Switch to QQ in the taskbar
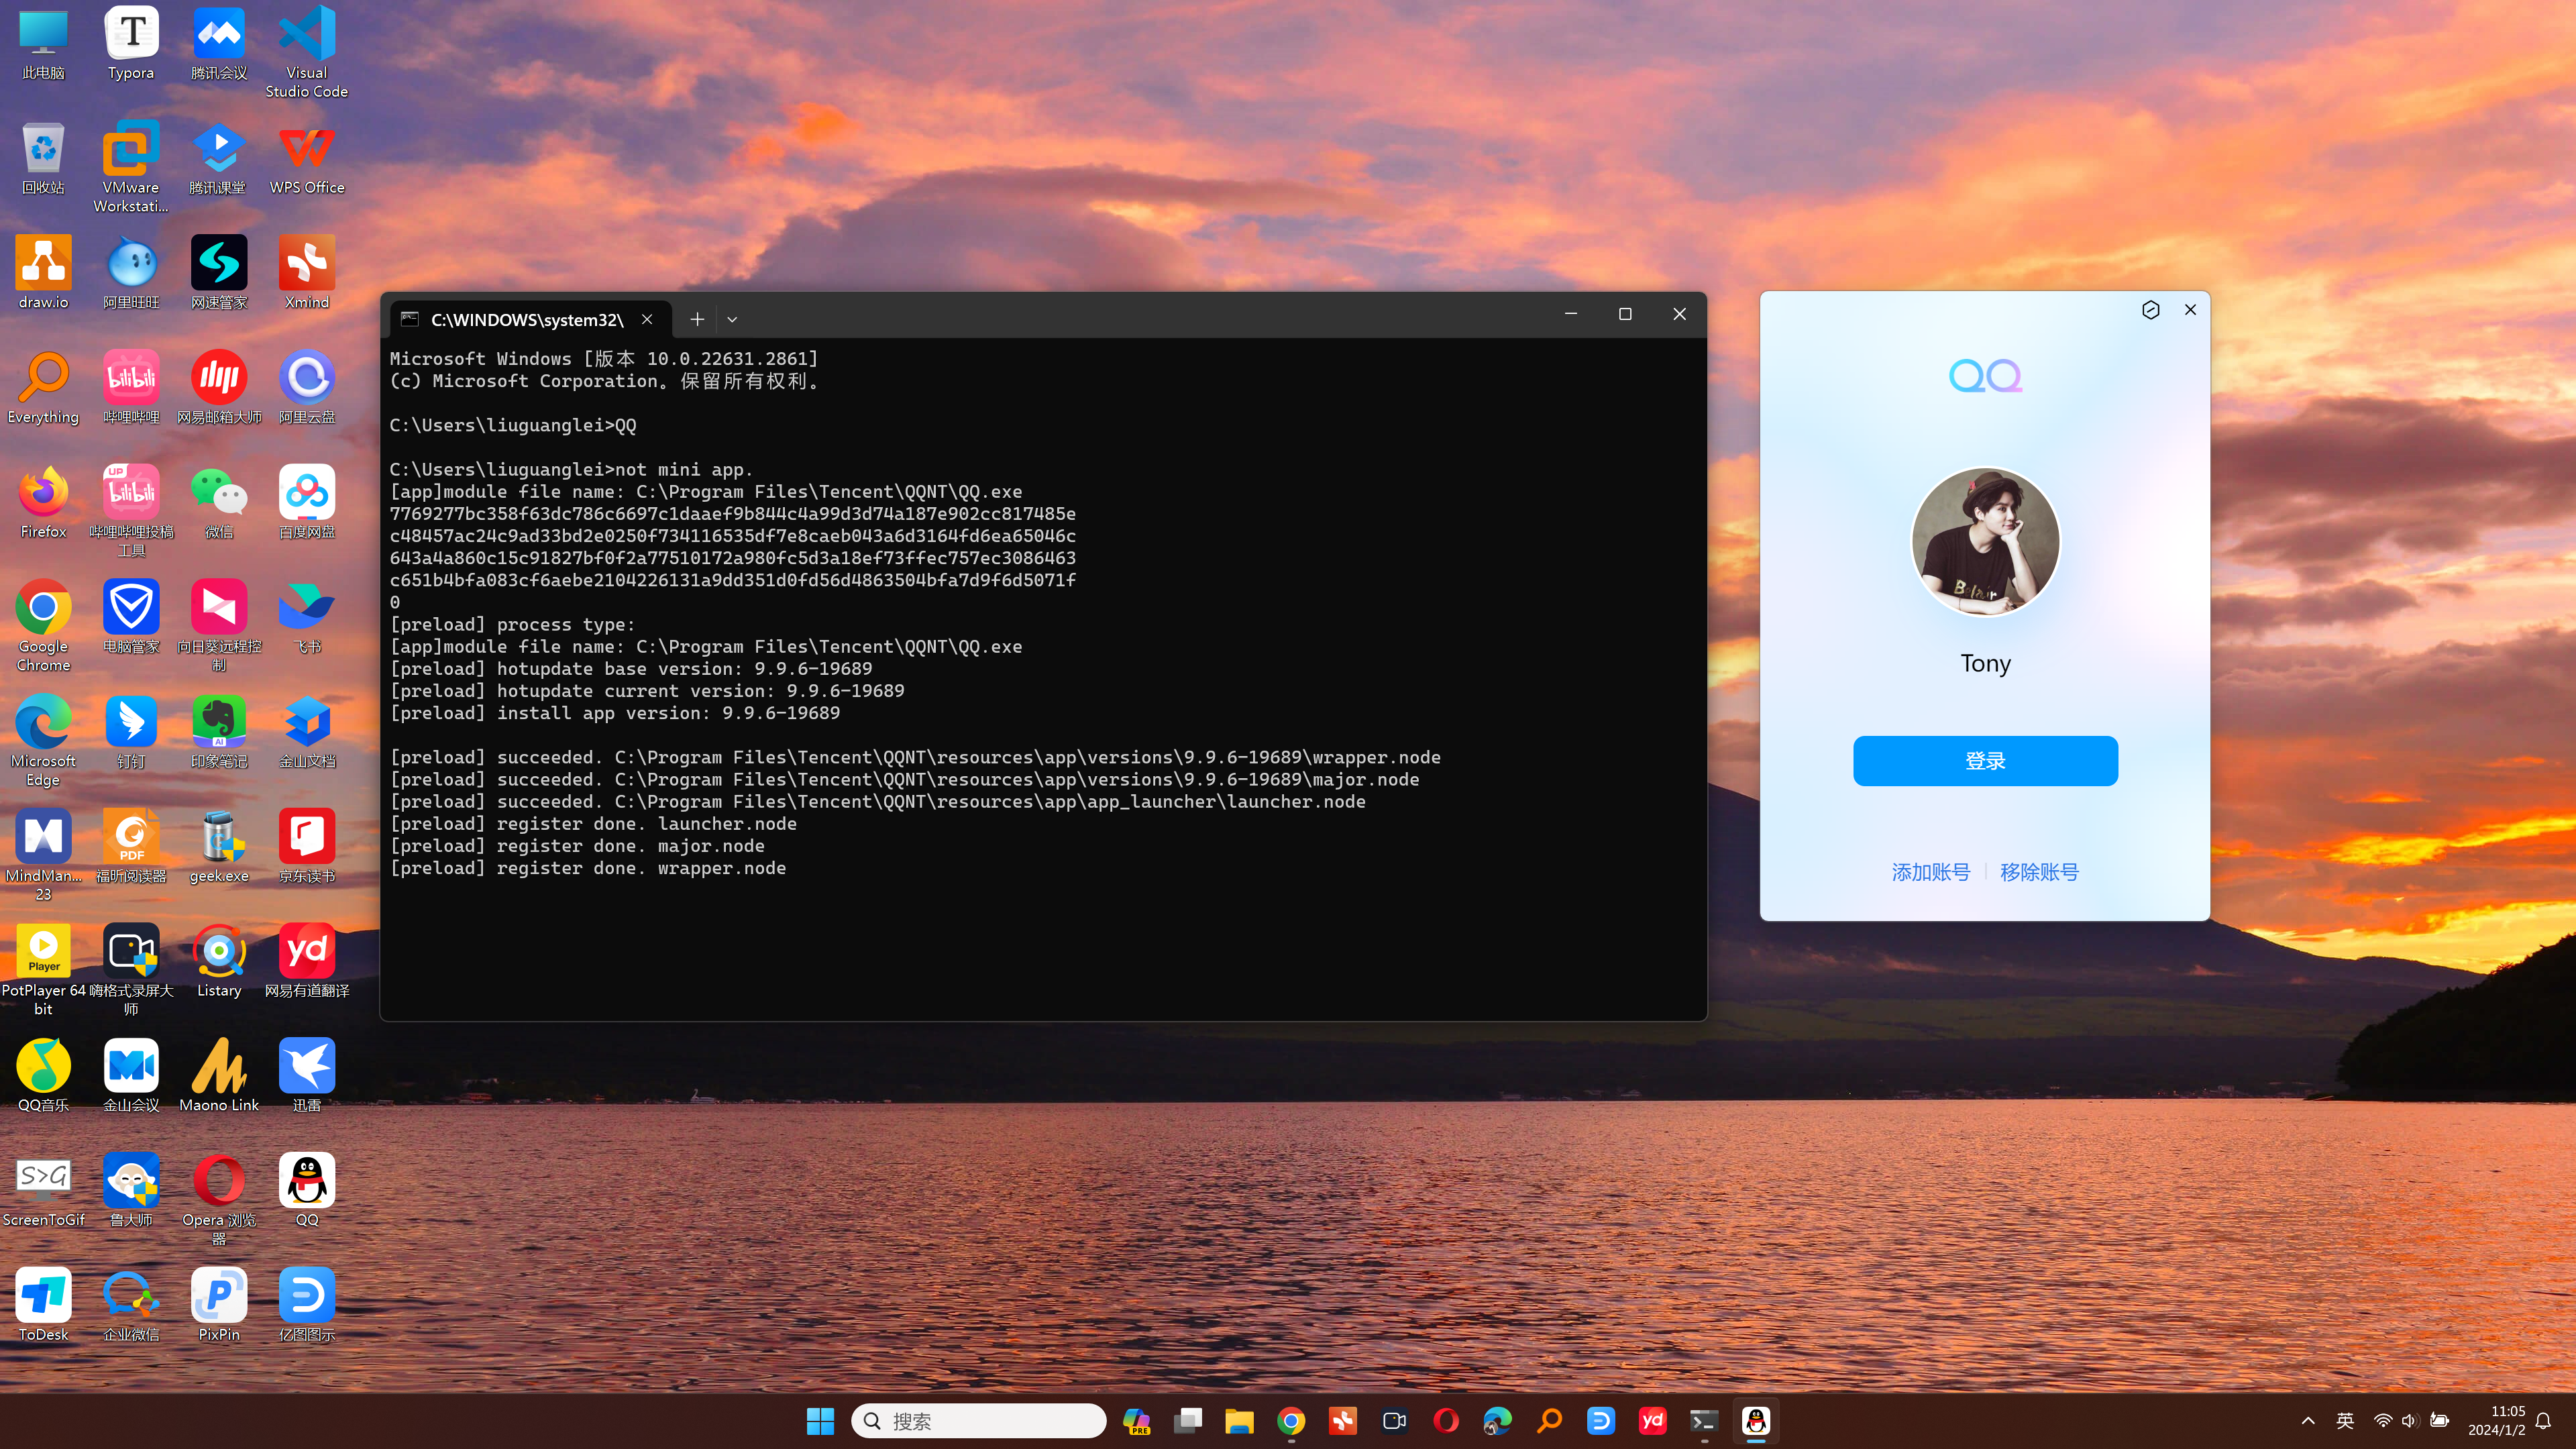The height and width of the screenshot is (1449, 2576). pos(1756,1421)
